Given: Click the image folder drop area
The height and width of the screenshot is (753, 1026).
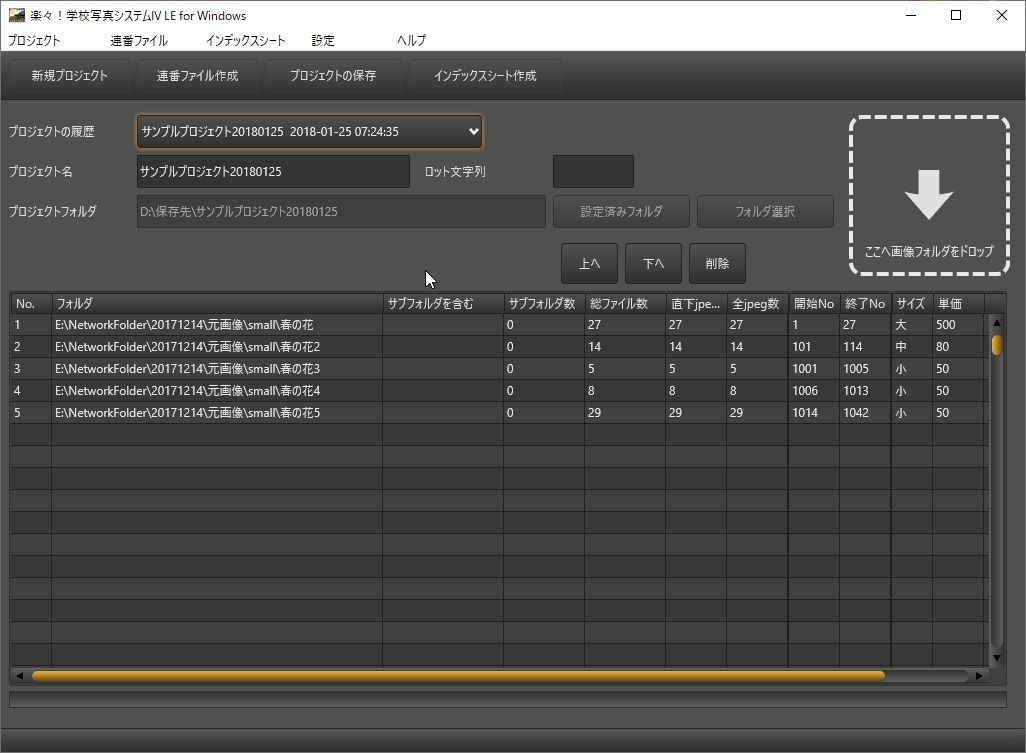Looking at the screenshot, I should tap(929, 196).
